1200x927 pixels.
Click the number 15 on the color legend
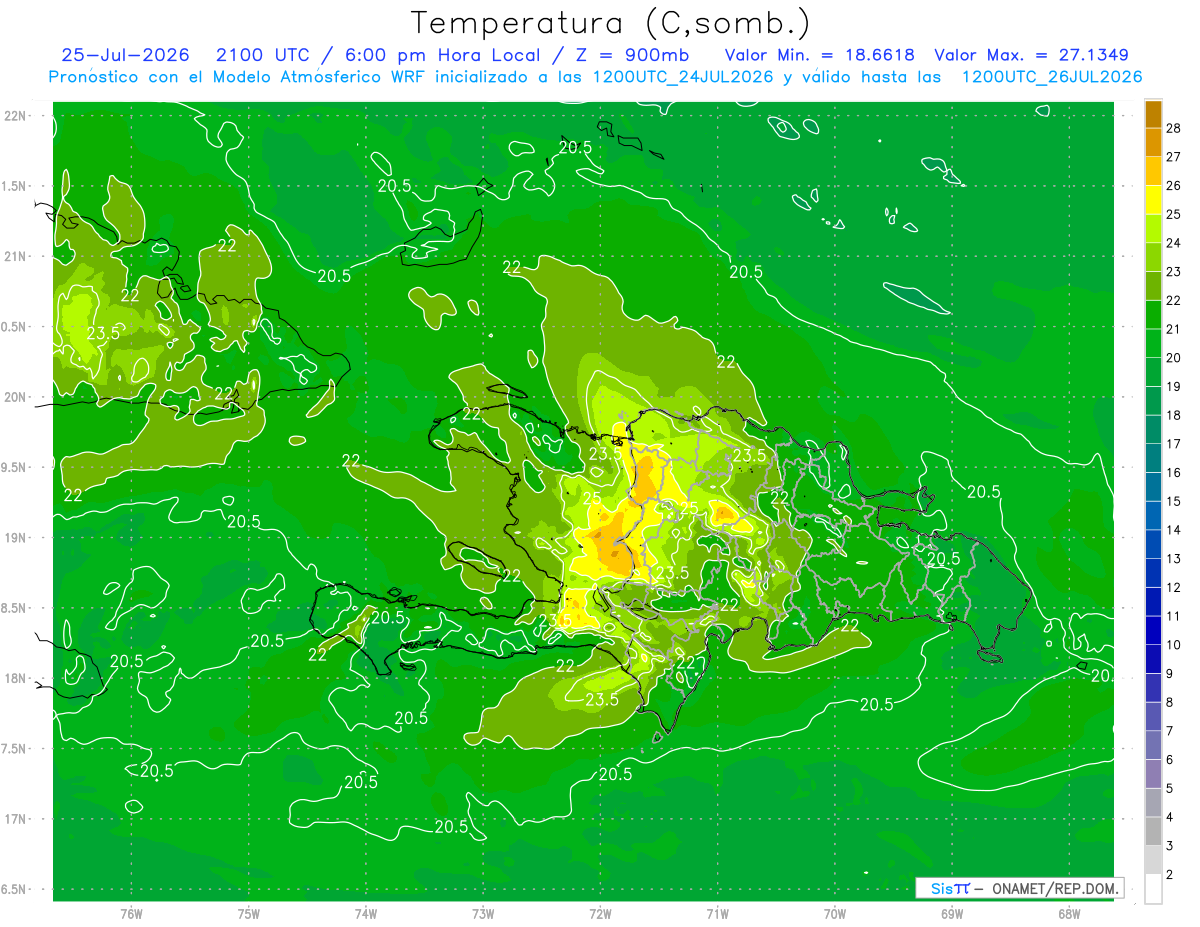[1174, 502]
